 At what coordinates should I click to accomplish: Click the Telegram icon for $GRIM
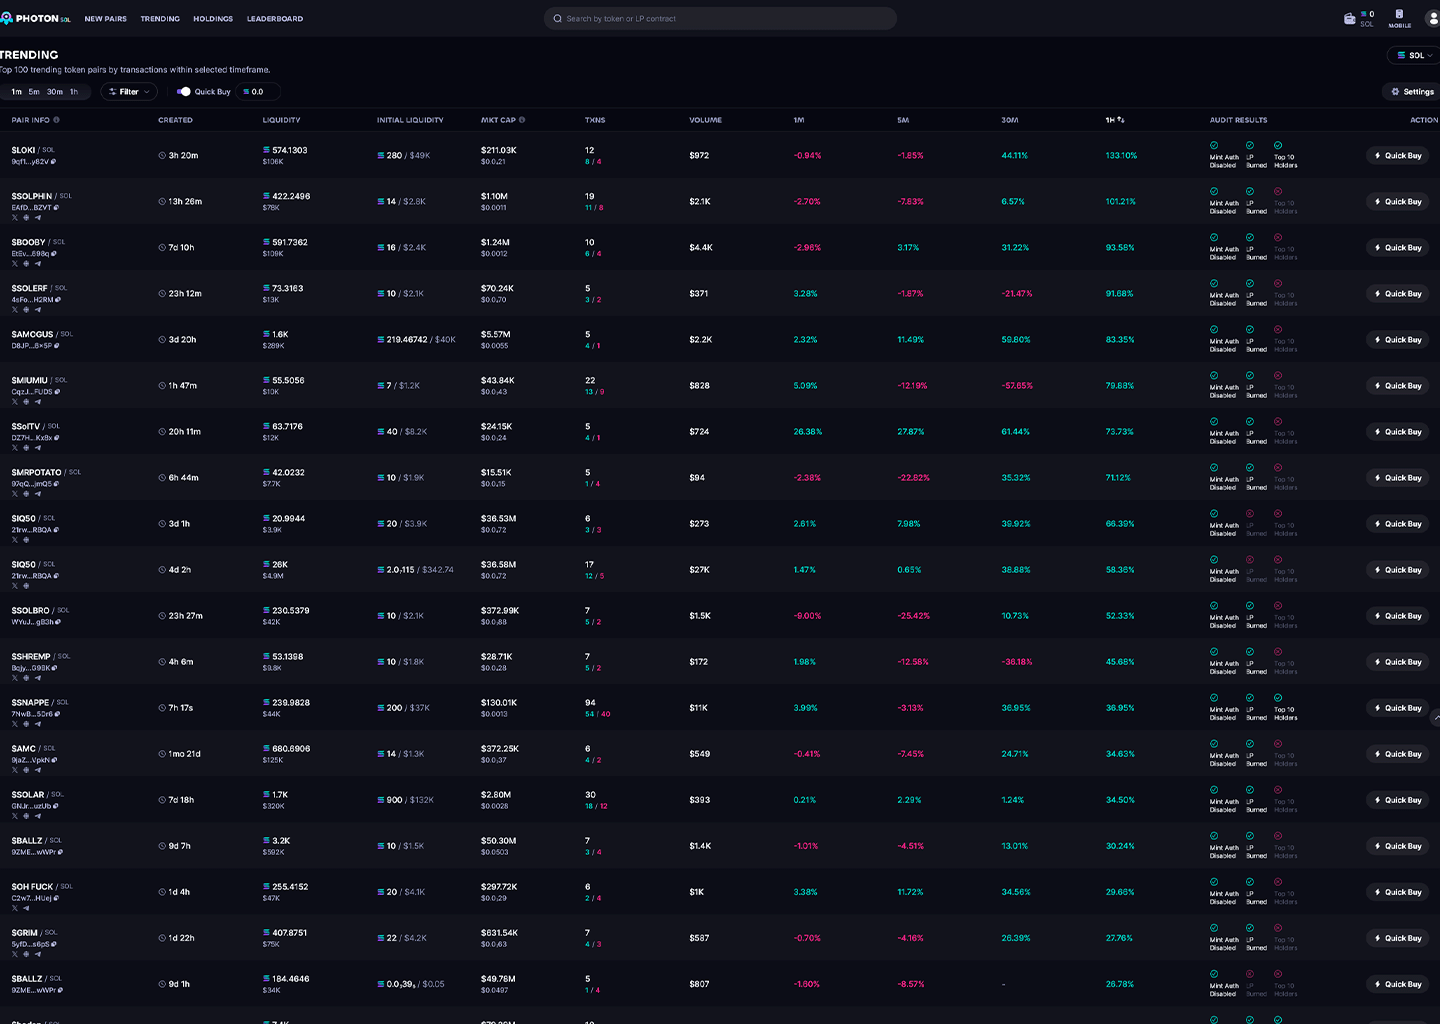pos(38,954)
